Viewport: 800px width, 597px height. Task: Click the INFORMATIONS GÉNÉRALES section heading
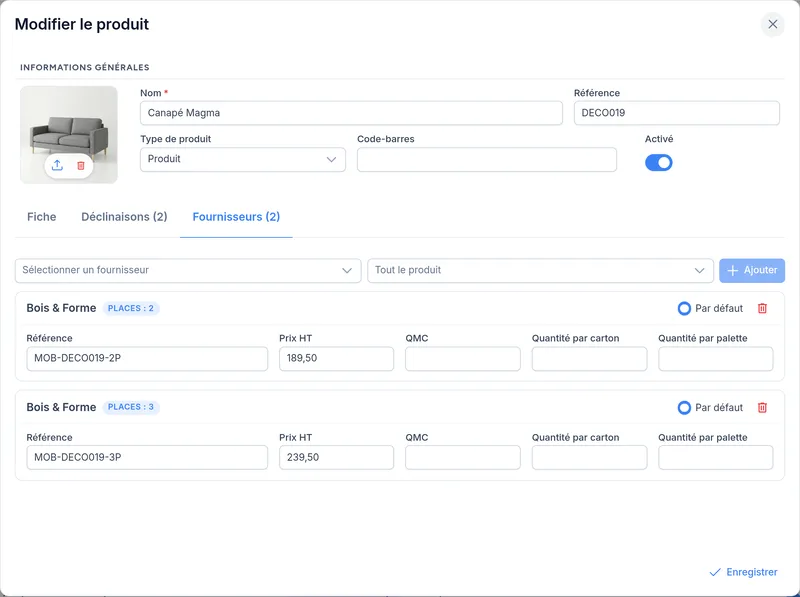click(85, 67)
